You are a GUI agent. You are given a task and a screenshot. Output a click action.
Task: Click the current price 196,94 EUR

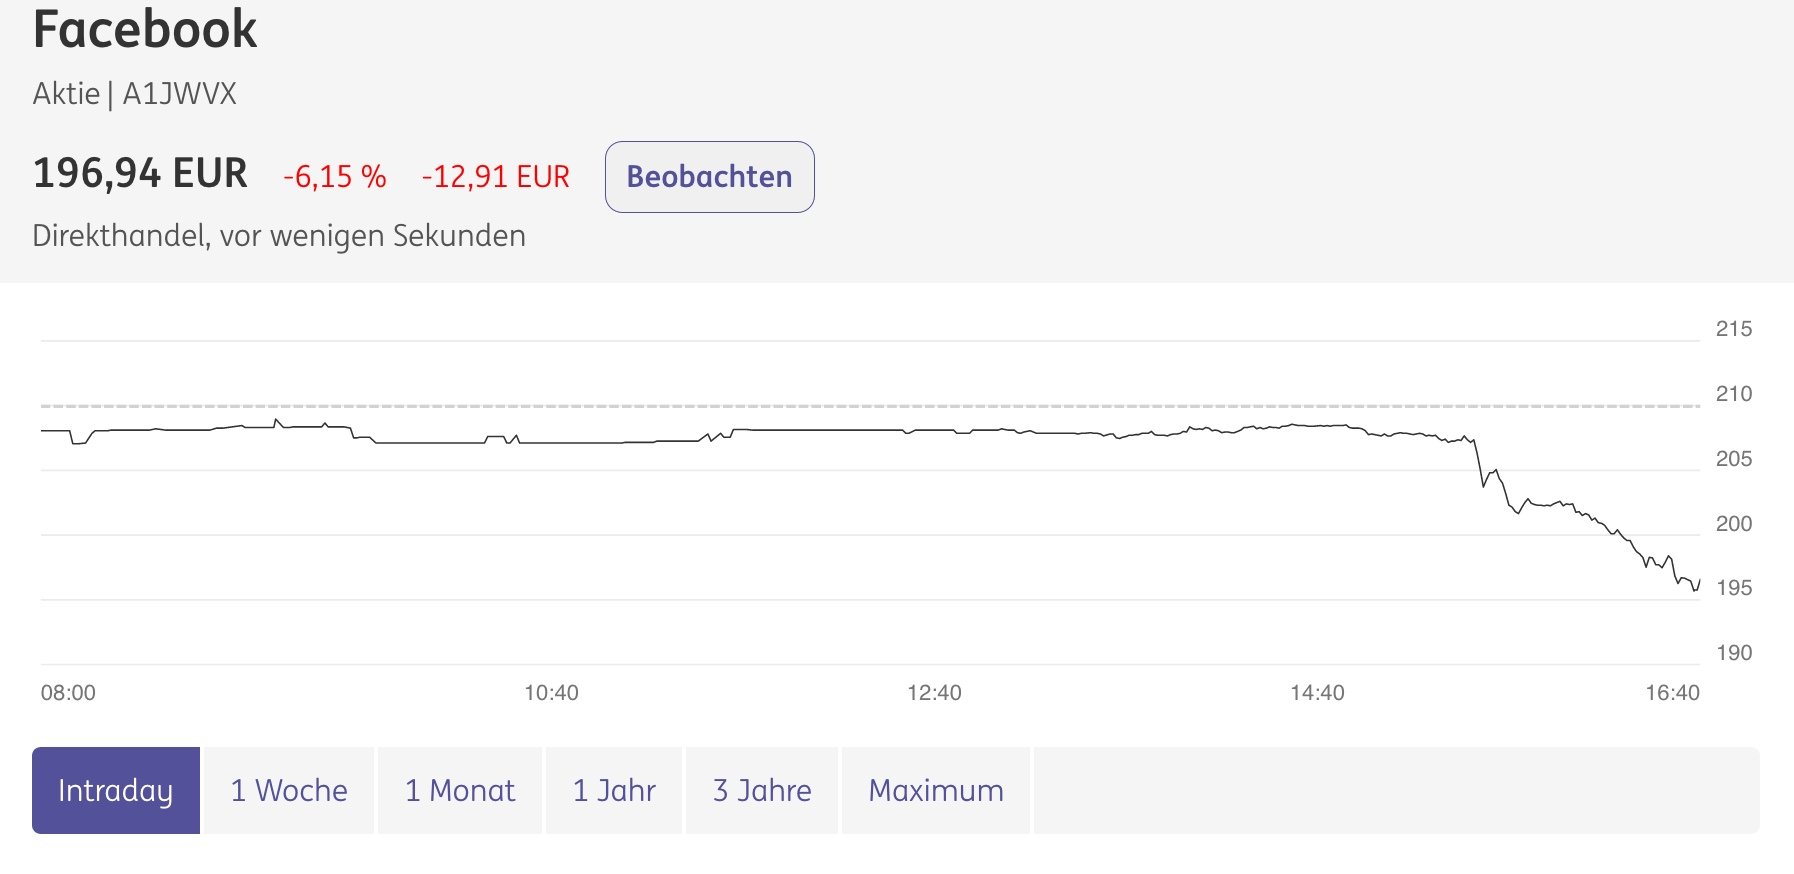140,173
